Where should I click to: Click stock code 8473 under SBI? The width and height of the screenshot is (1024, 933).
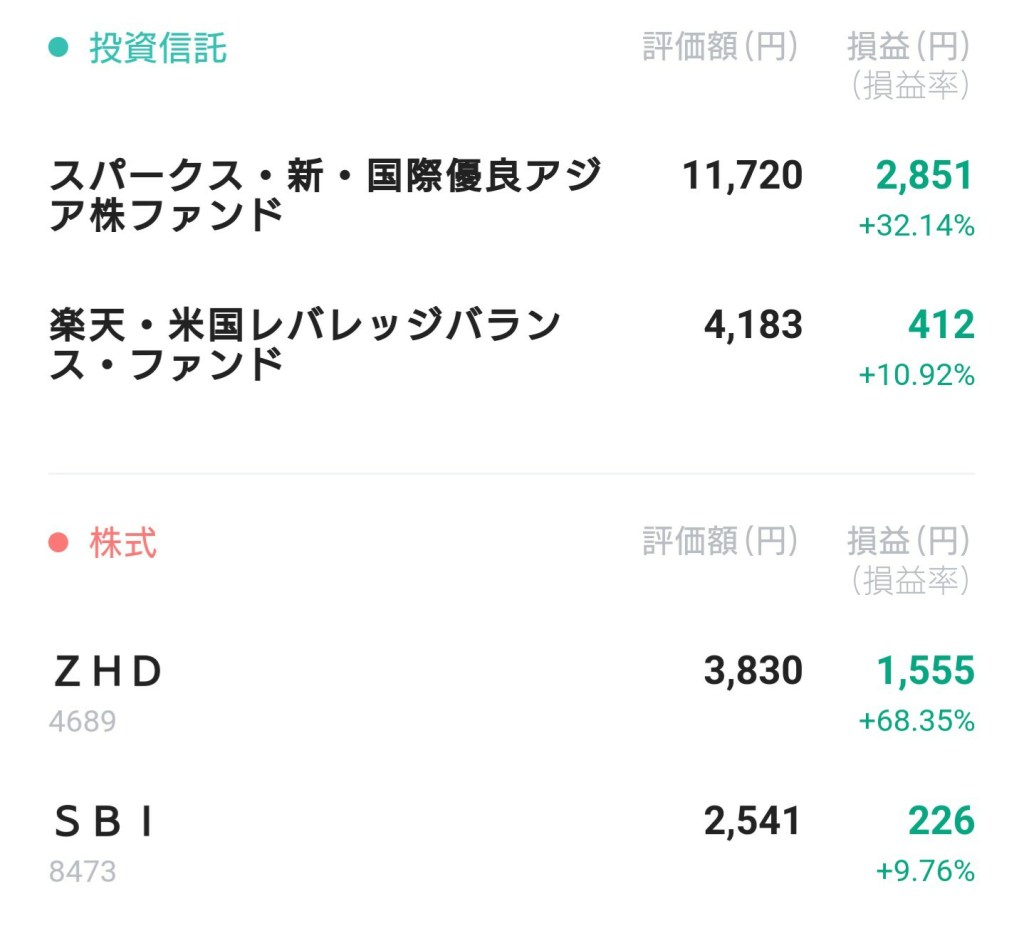coord(82,871)
